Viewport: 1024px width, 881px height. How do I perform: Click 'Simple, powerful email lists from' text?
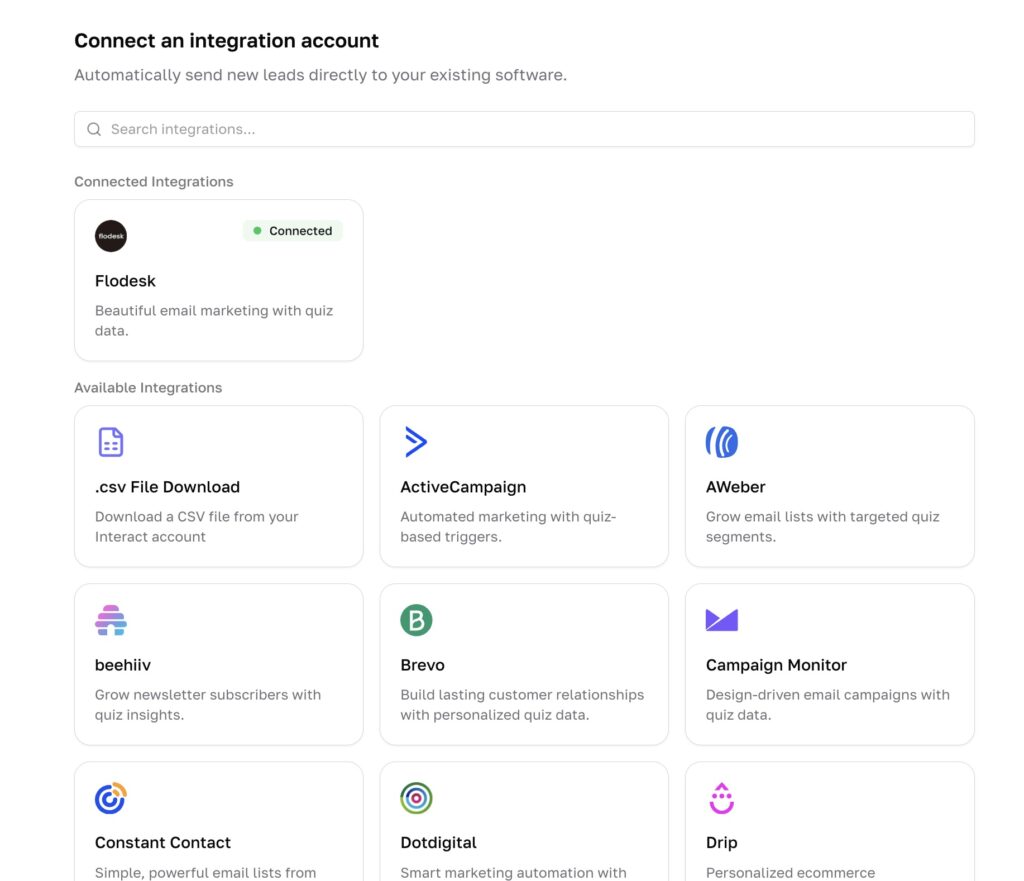pyautogui.click(x=205, y=873)
